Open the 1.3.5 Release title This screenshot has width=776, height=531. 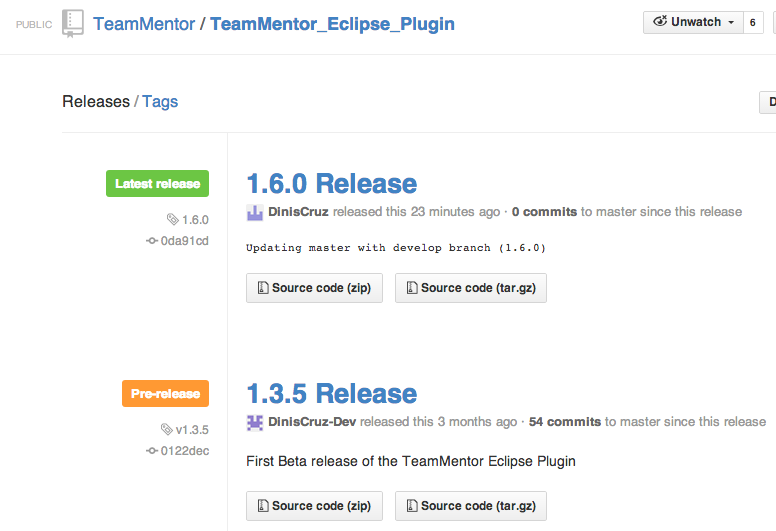pyautogui.click(x=331, y=394)
